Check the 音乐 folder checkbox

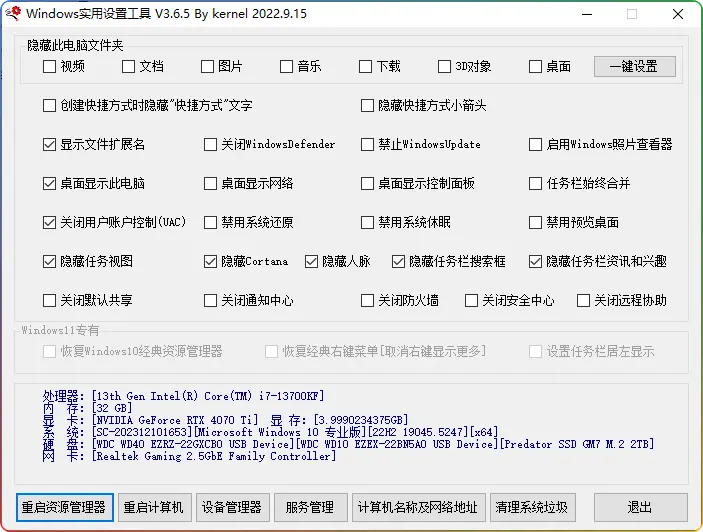[x=286, y=66]
